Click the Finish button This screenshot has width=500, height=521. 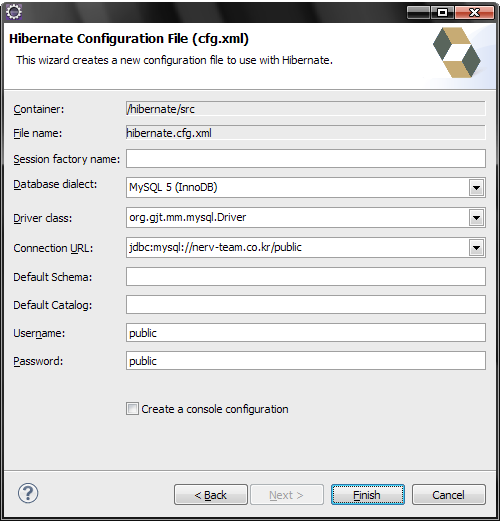368,495
